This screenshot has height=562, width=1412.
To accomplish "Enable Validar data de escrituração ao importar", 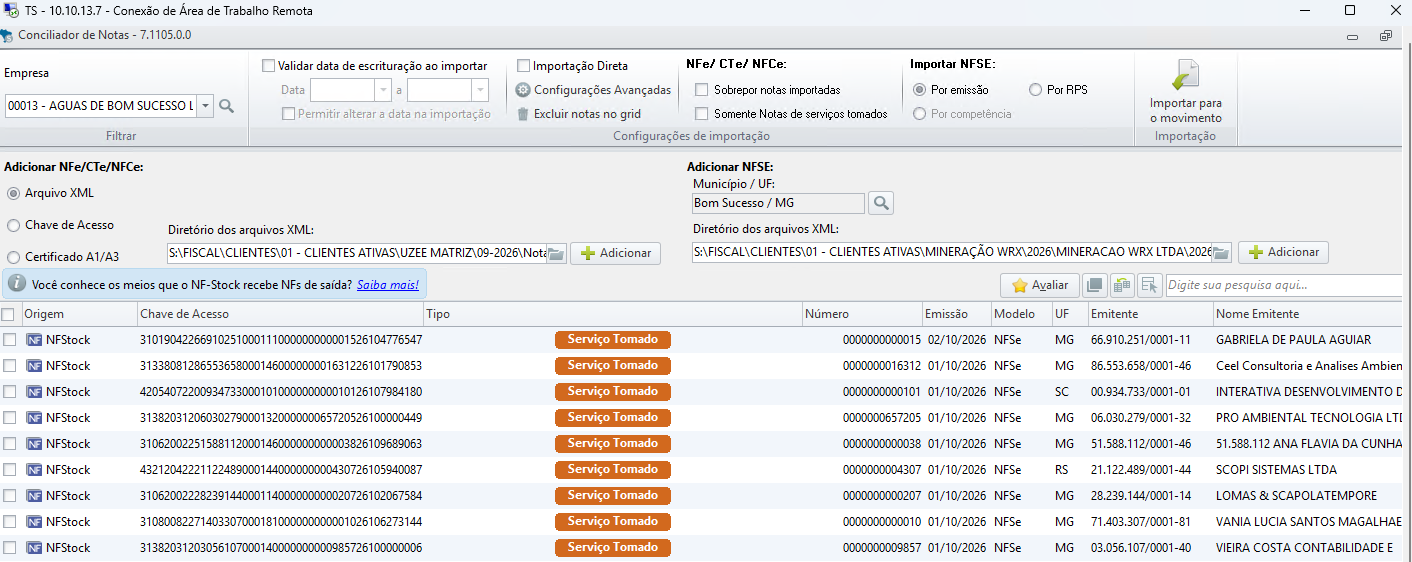I will [x=268, y=66].
